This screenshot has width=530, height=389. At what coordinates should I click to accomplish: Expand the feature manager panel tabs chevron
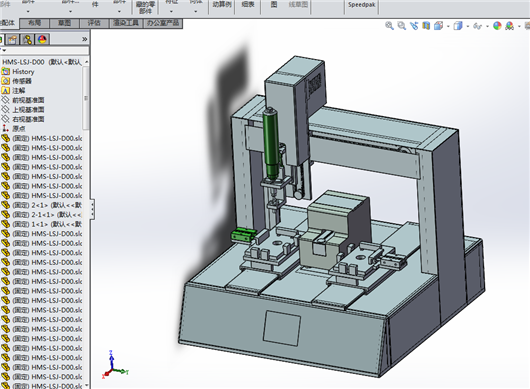(85, 39)
